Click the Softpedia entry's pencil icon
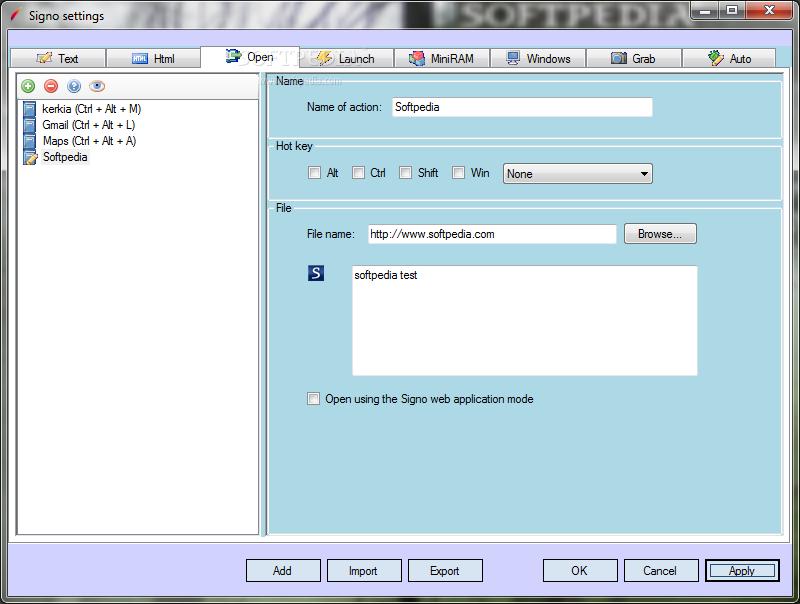 pos(30,157)
